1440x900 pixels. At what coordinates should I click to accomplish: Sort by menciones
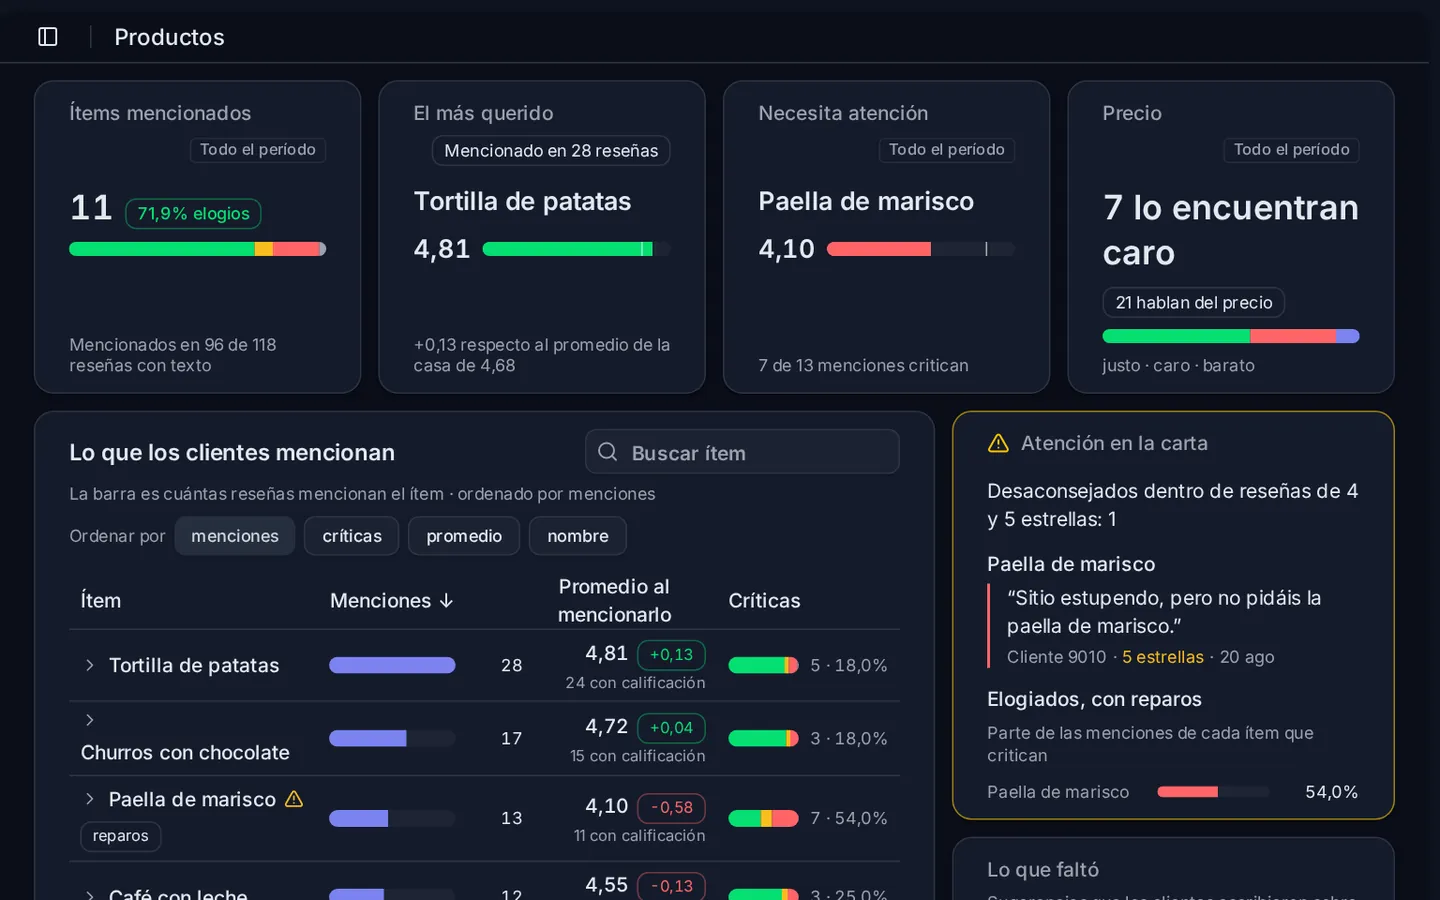tap(235, 536)
